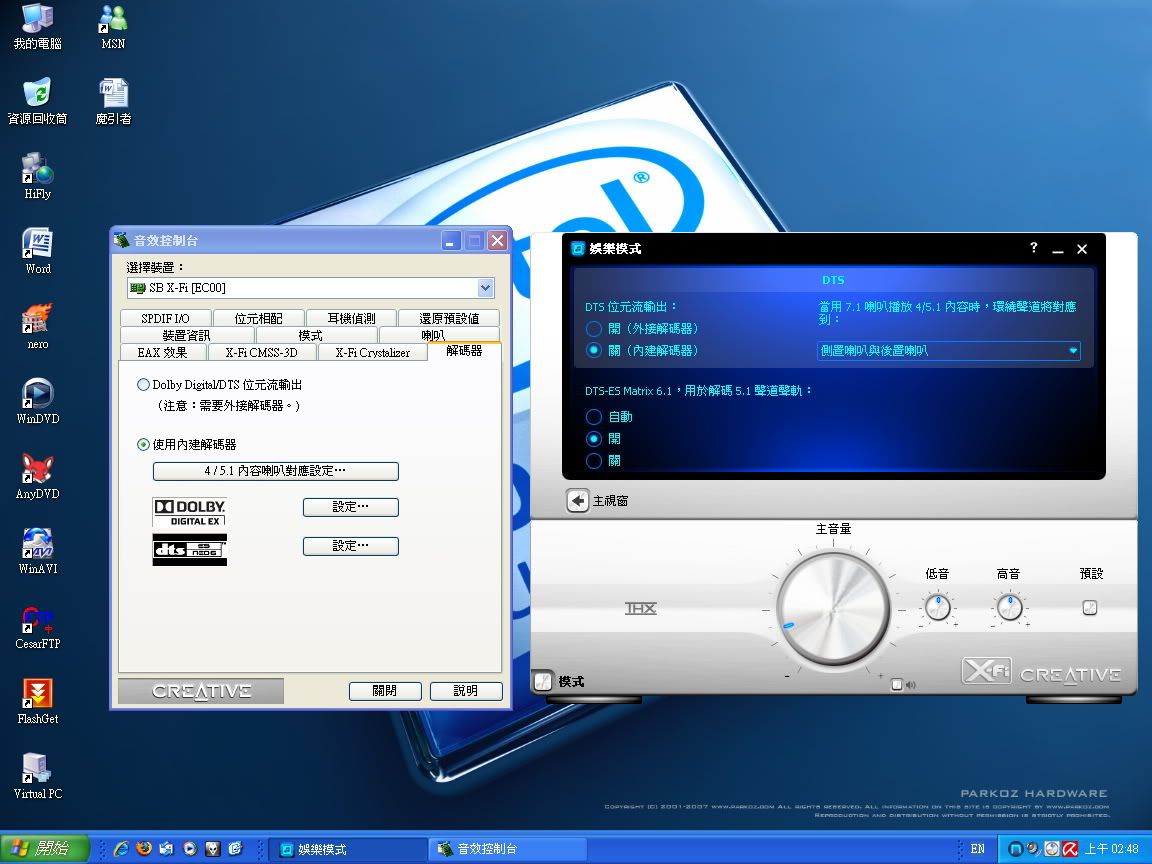
Task: Switch to the SPDIF I/O tab
Action: click(x=165, y=318)
